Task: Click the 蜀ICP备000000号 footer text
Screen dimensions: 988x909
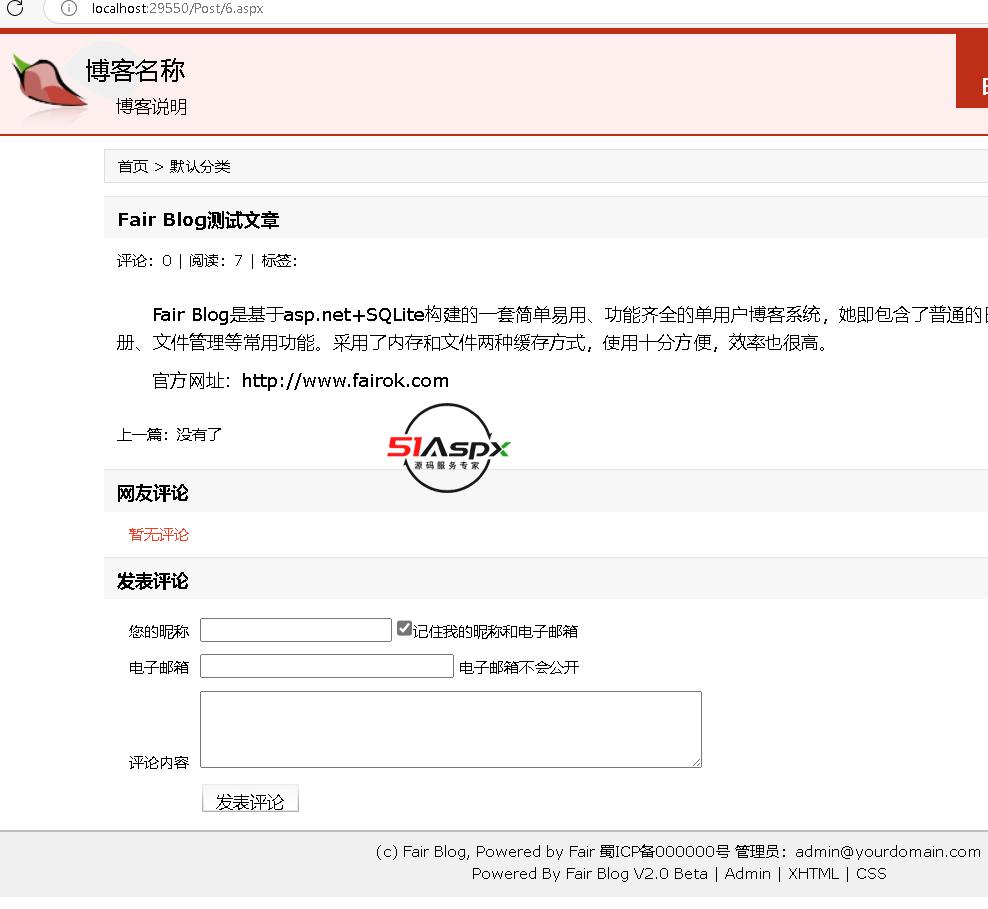Action: (664, 852)
